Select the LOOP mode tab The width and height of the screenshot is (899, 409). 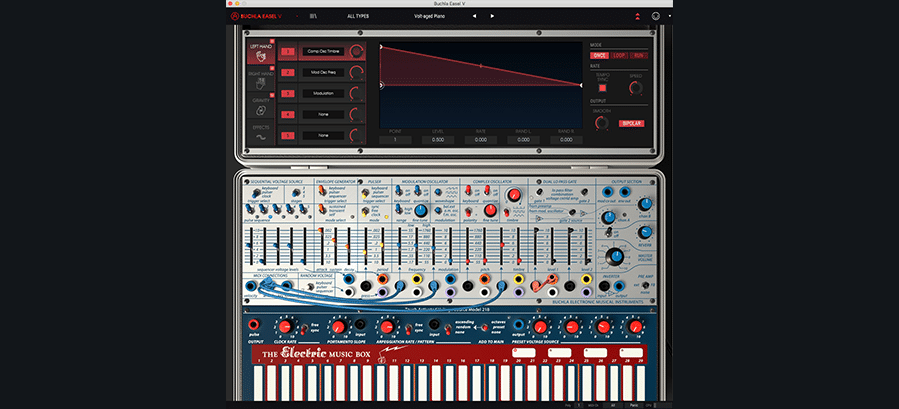[619, 56]
